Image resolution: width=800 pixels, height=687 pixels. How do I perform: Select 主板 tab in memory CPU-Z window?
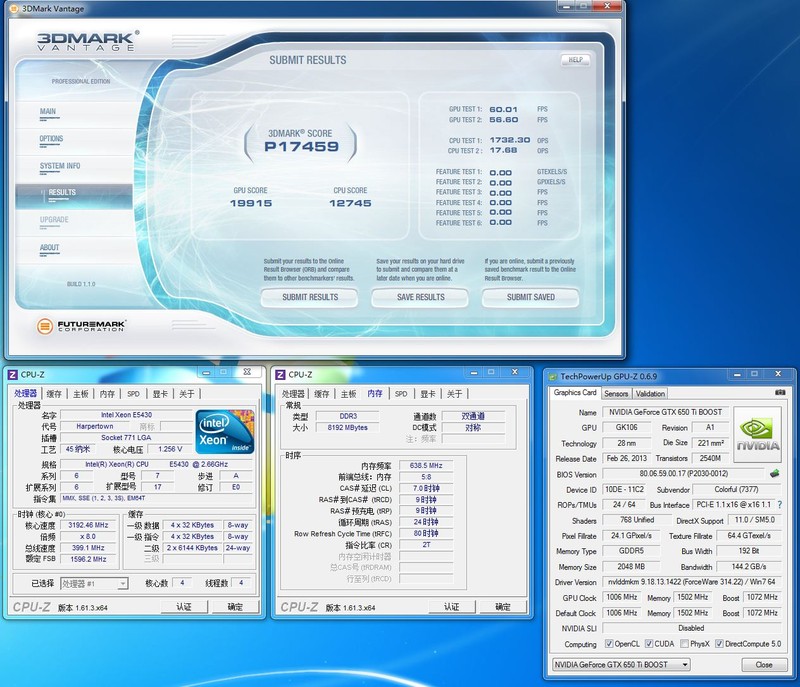click(348, 394)
